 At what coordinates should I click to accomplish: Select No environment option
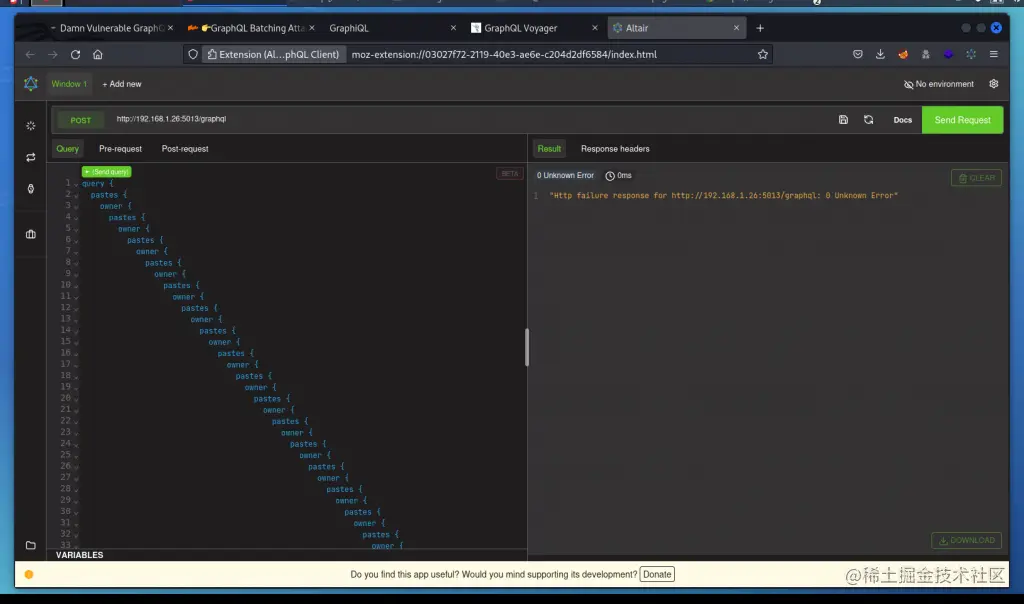click(x=938, y=84)
